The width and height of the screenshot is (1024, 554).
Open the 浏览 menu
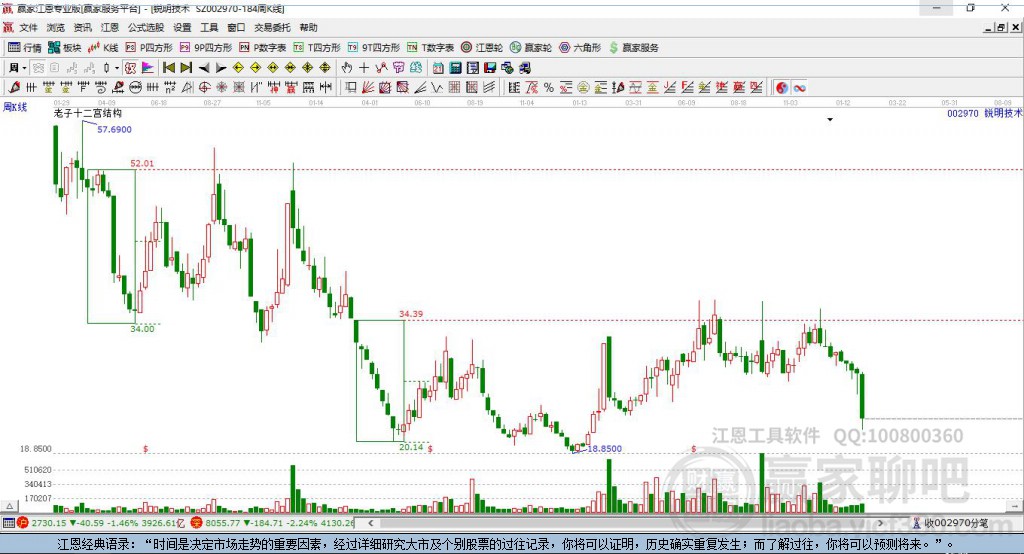pos(56,27)
